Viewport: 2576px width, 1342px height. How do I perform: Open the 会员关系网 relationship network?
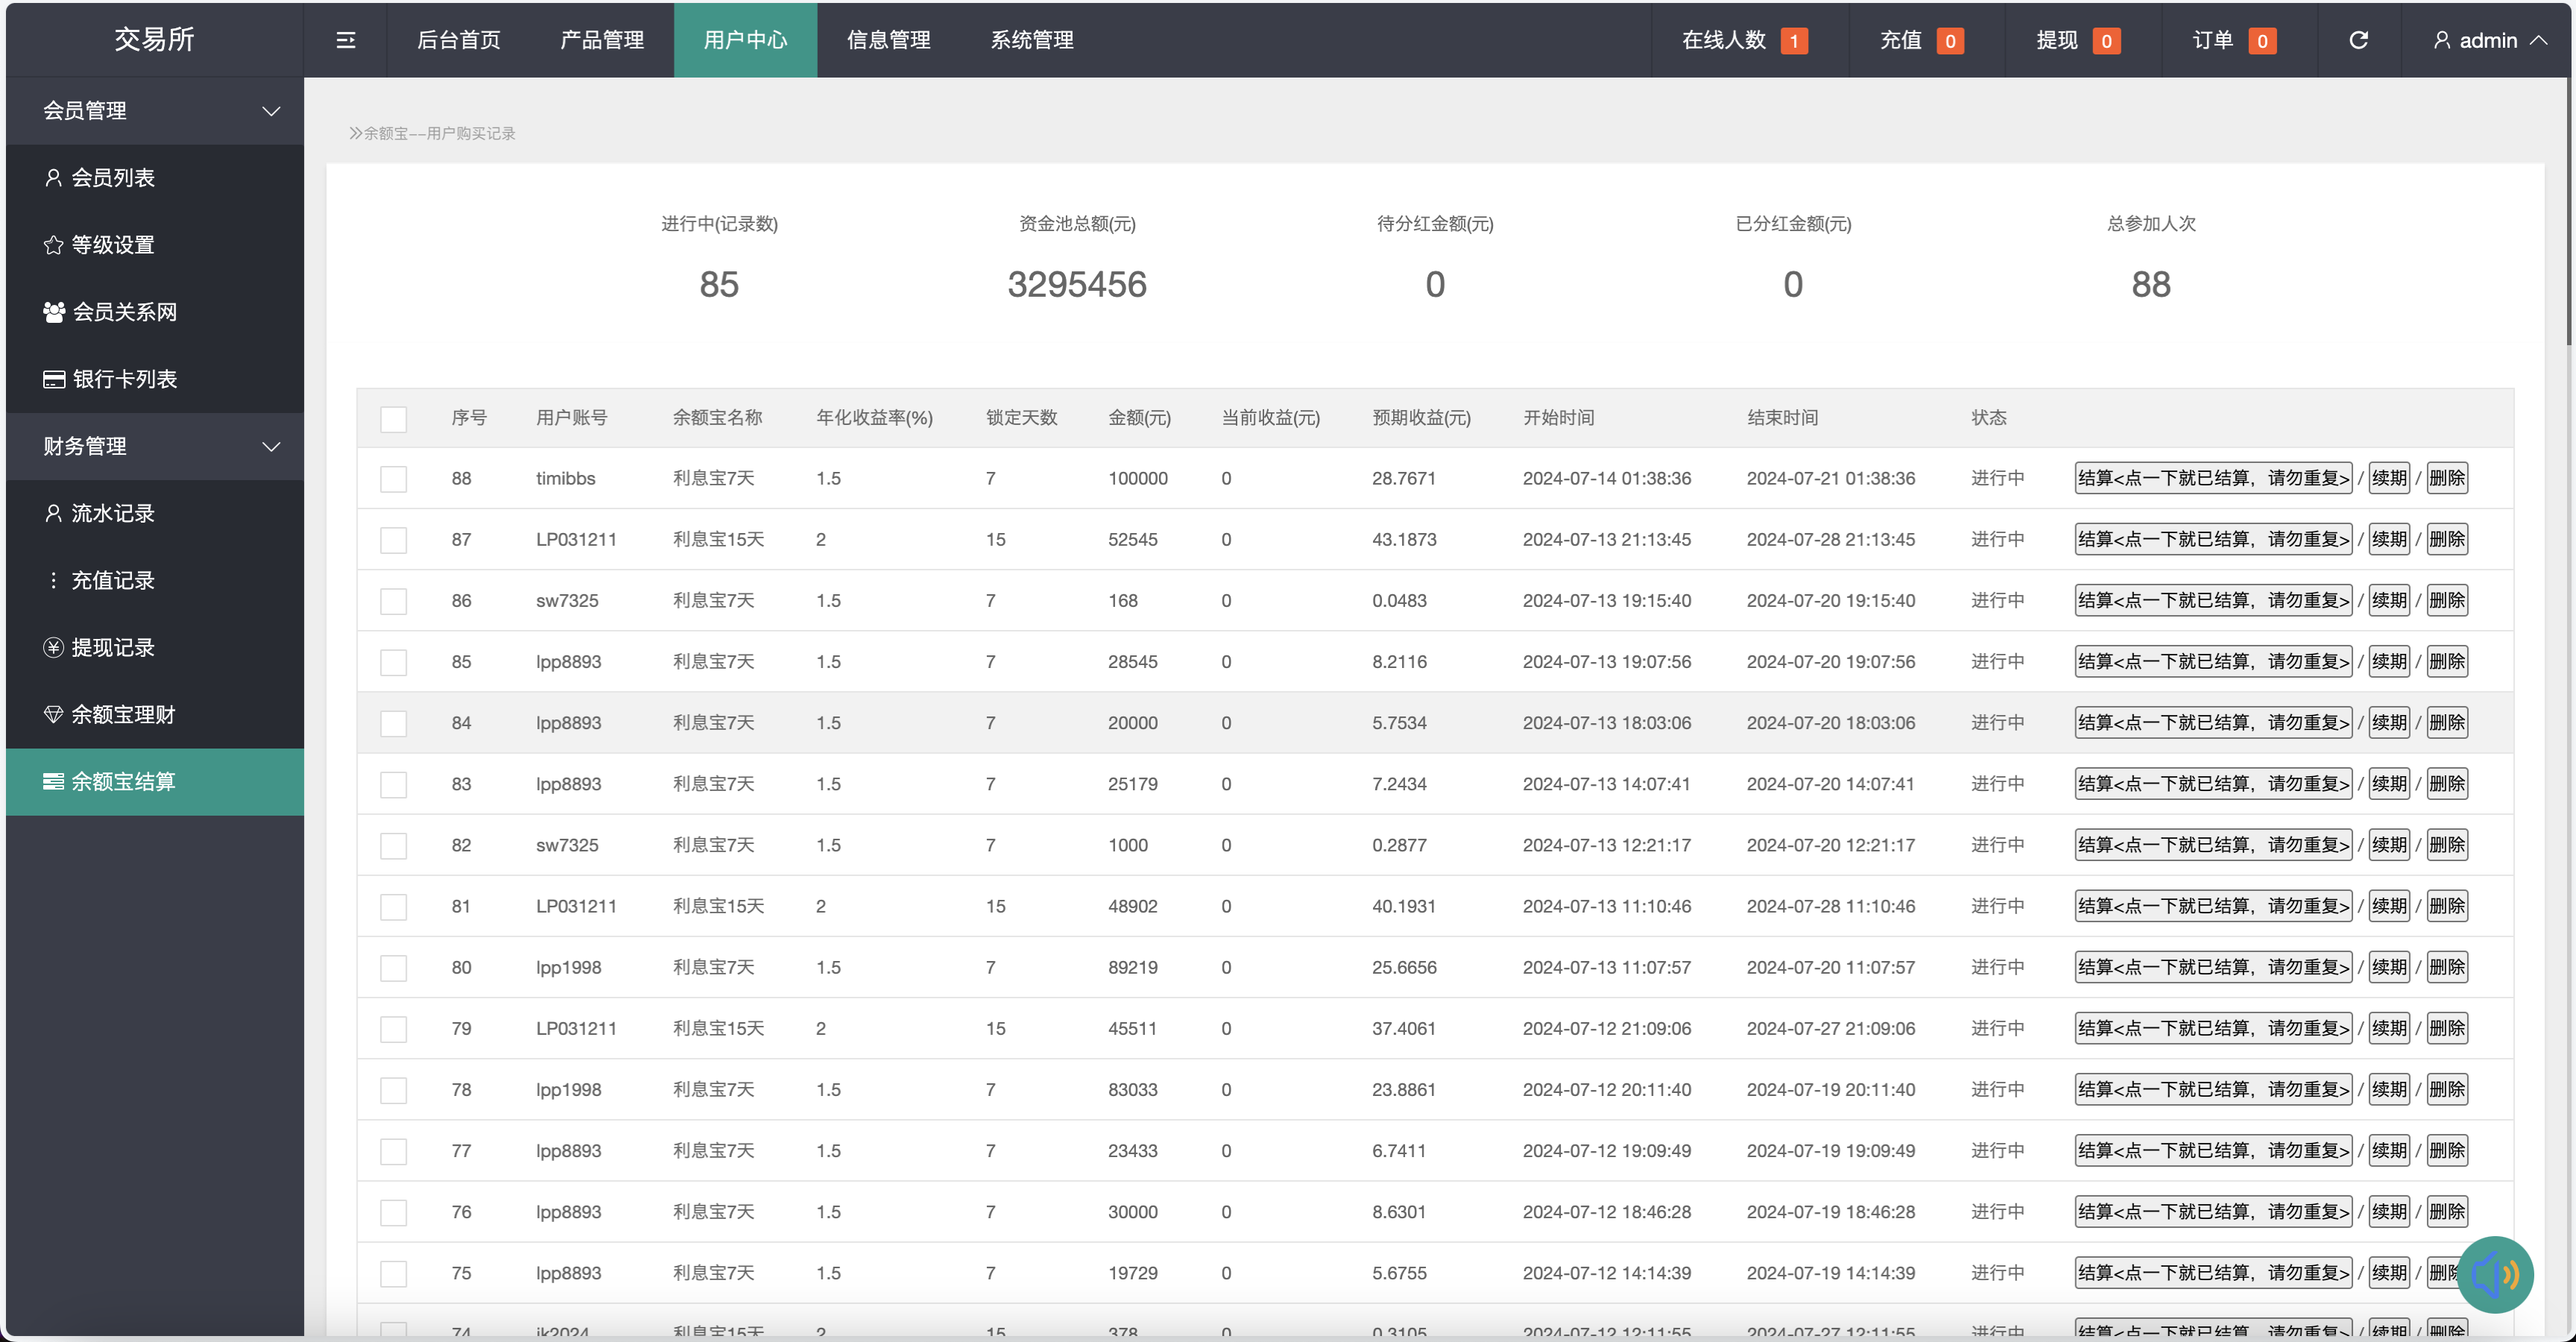[124, 312]
